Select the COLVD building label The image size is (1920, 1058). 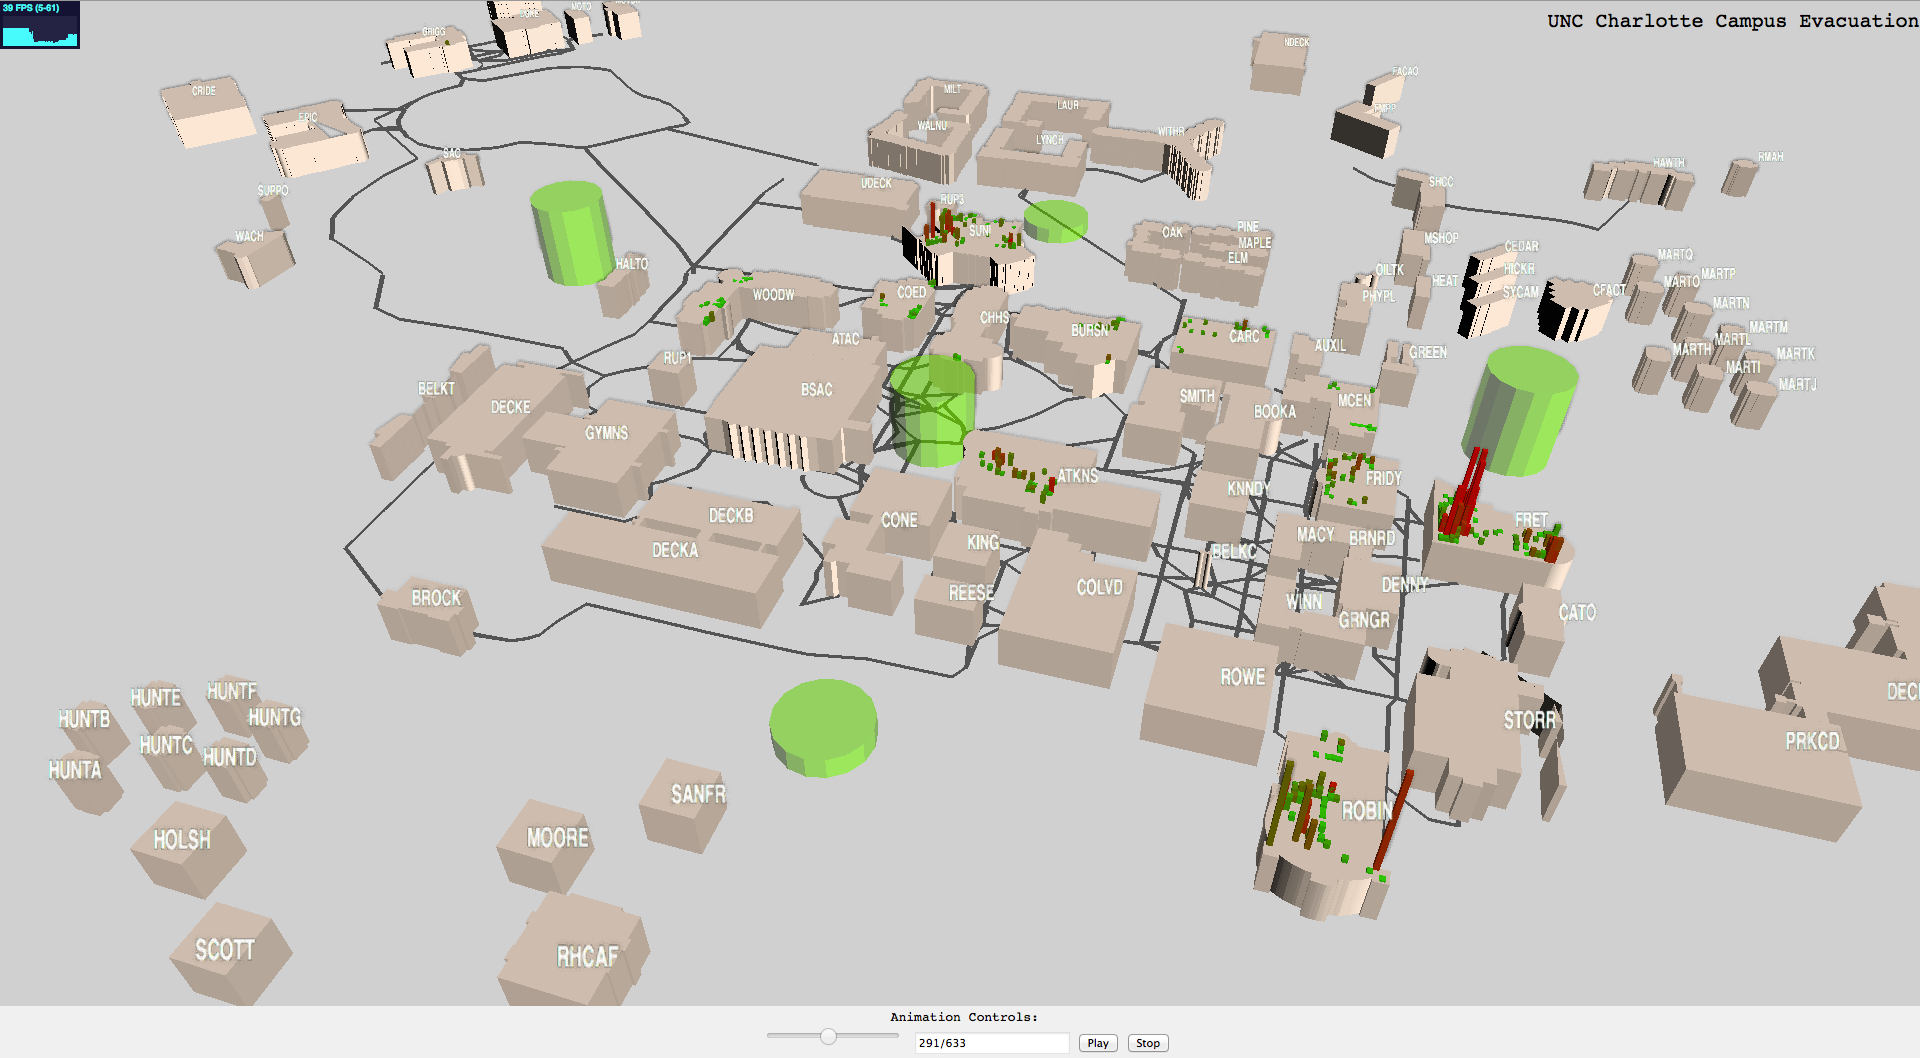pos(1099,588)
